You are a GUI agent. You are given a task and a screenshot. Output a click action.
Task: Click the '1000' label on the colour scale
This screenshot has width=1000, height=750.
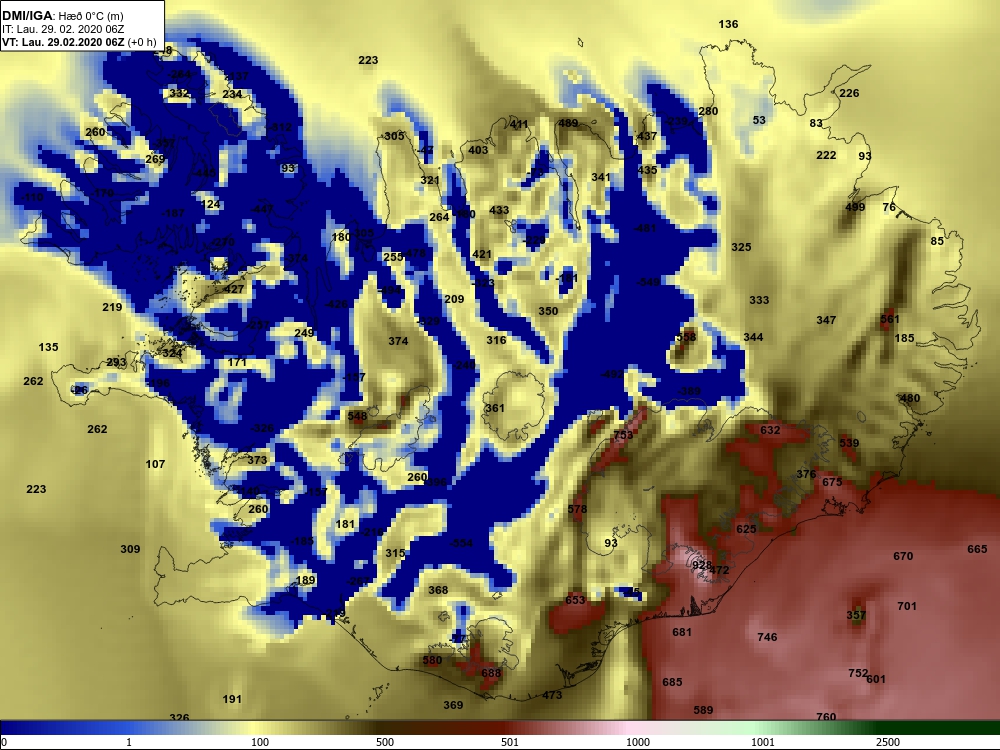(638, 742)
